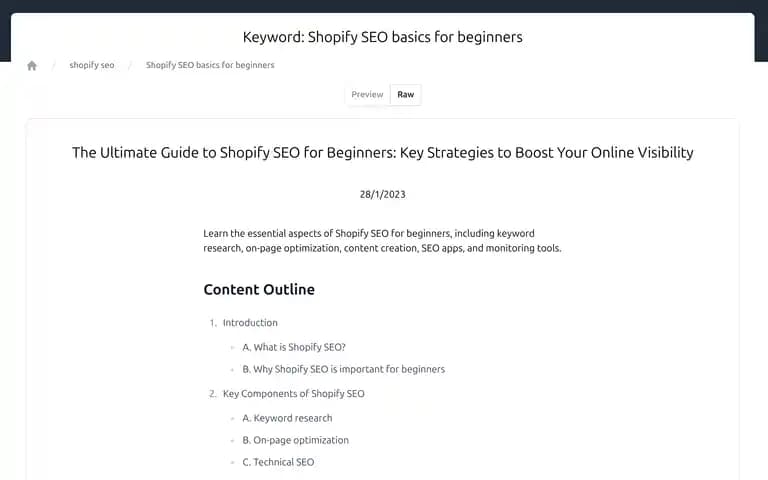
Task: Select 'B. On-page optimization' outline item
Action: coord(296,440)
